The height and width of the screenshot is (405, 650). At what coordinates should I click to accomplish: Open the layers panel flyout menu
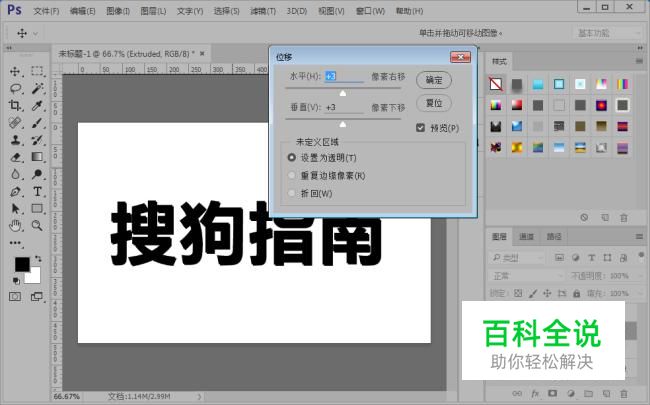[639, 237]
